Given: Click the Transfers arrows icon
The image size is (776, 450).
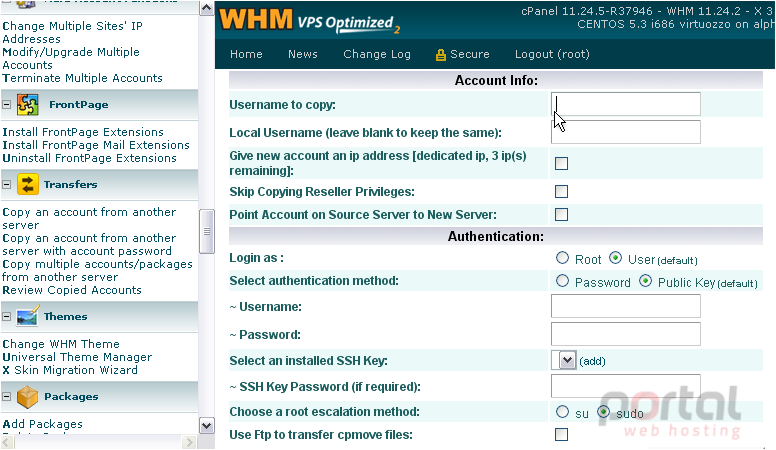Looking at the screenshot, I should click(x=27, y=185).
